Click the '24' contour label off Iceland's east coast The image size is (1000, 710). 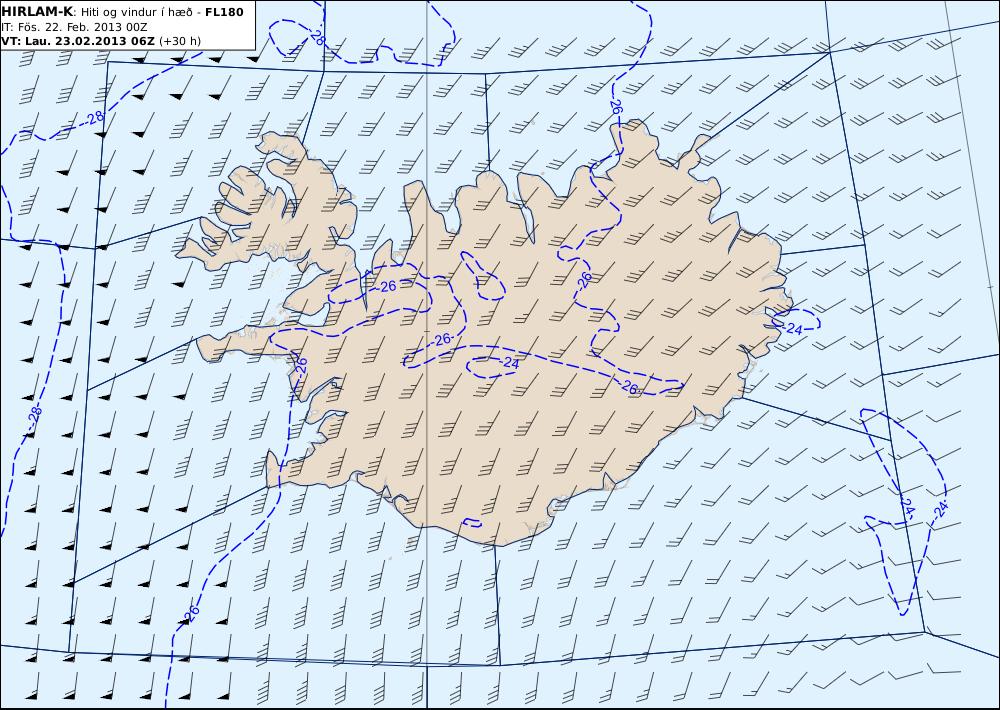point(794,329)
